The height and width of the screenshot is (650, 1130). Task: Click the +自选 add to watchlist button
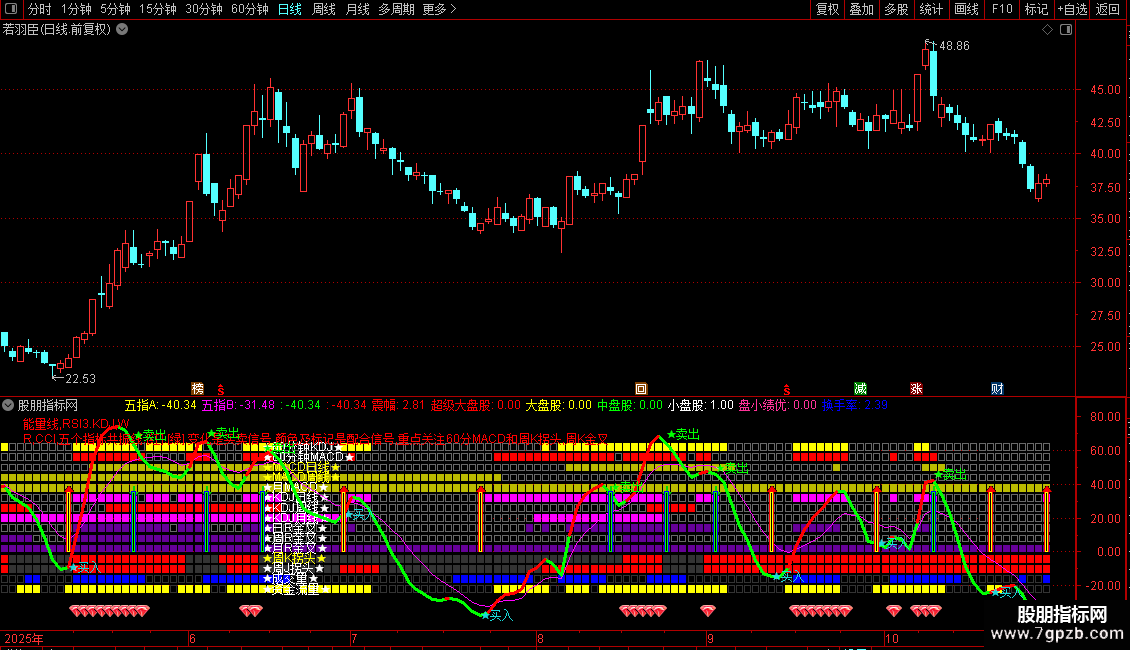pyautogui.click(x=1072, y=9)
